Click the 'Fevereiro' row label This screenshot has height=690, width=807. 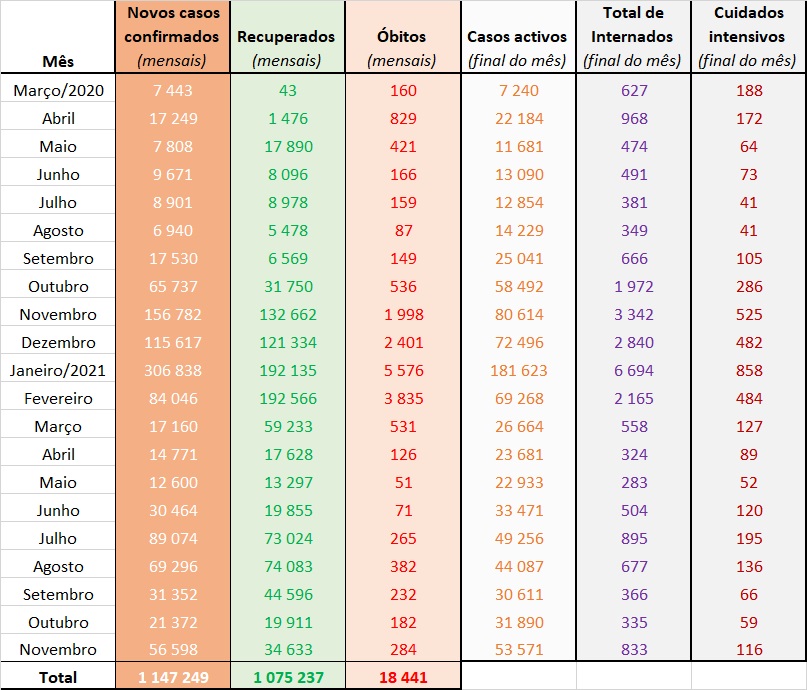[x=58, y=398]
